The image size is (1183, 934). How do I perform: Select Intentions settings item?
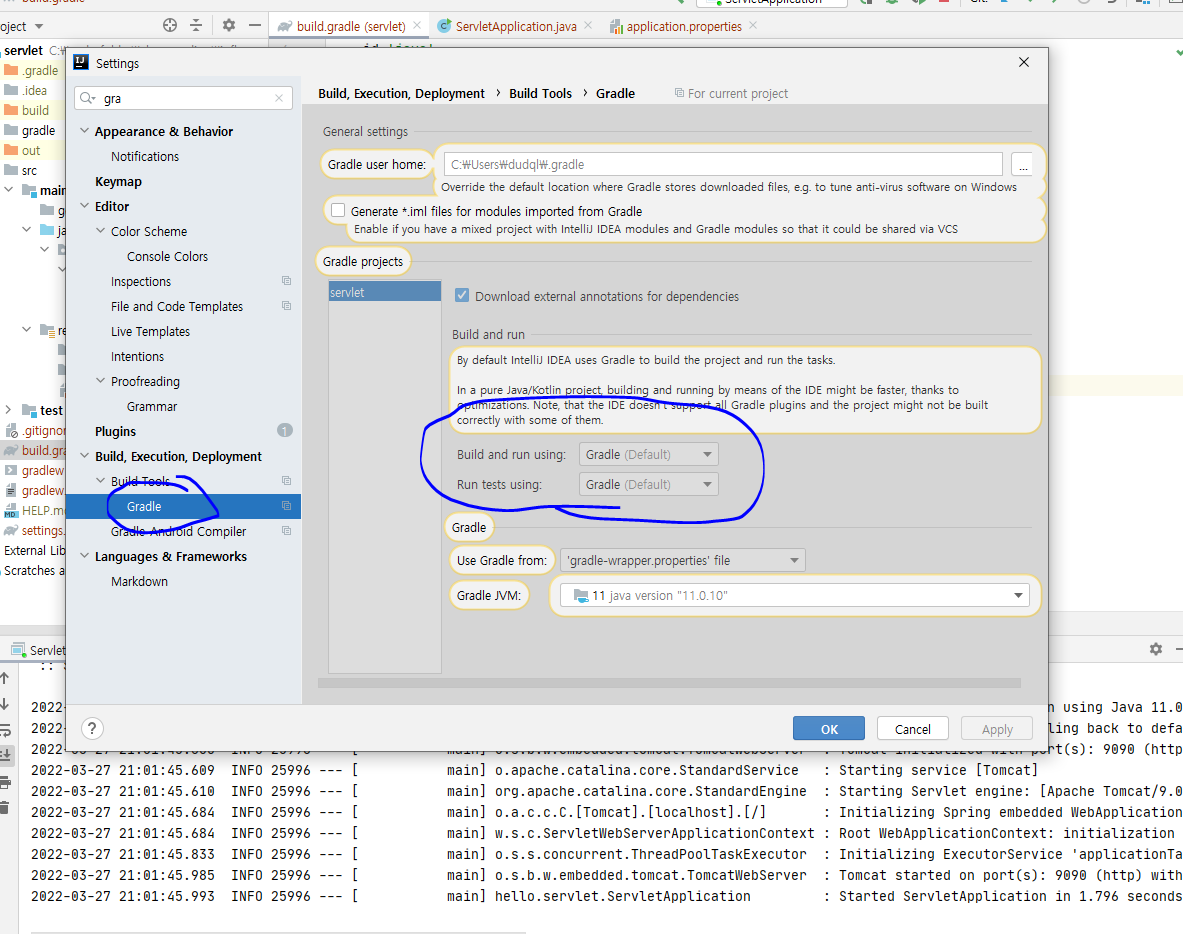coord(137,356)
